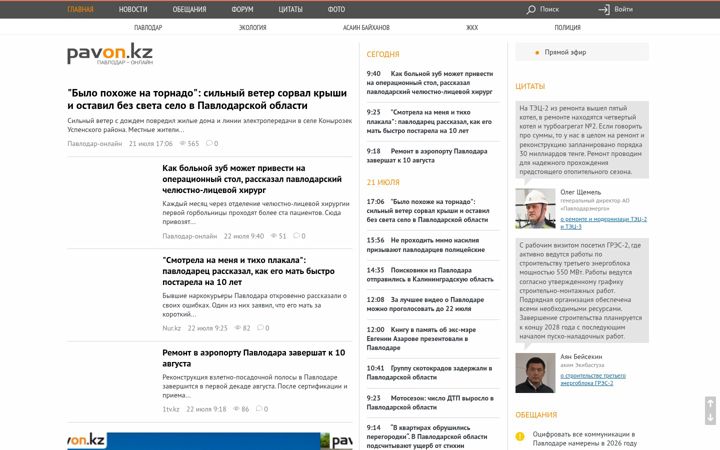Image resolution: width=720 pixels, height=450 pixels.
Task: Select the Павлодар topic tab
Action: (148, 28)
